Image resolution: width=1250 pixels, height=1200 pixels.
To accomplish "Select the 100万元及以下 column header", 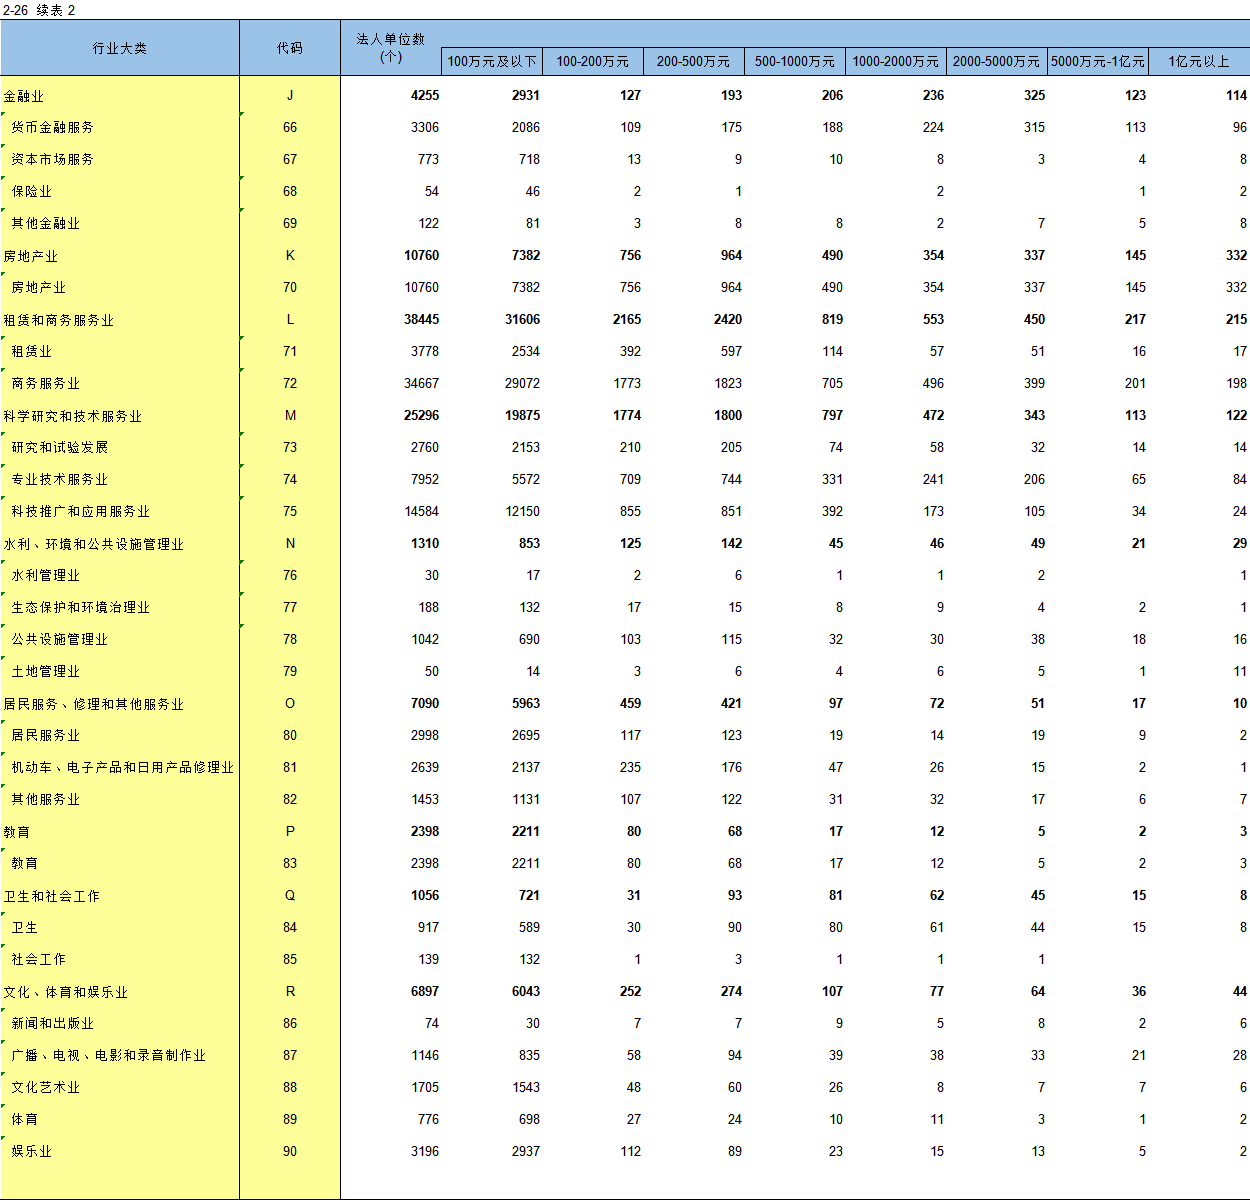I will click(492, 61).
